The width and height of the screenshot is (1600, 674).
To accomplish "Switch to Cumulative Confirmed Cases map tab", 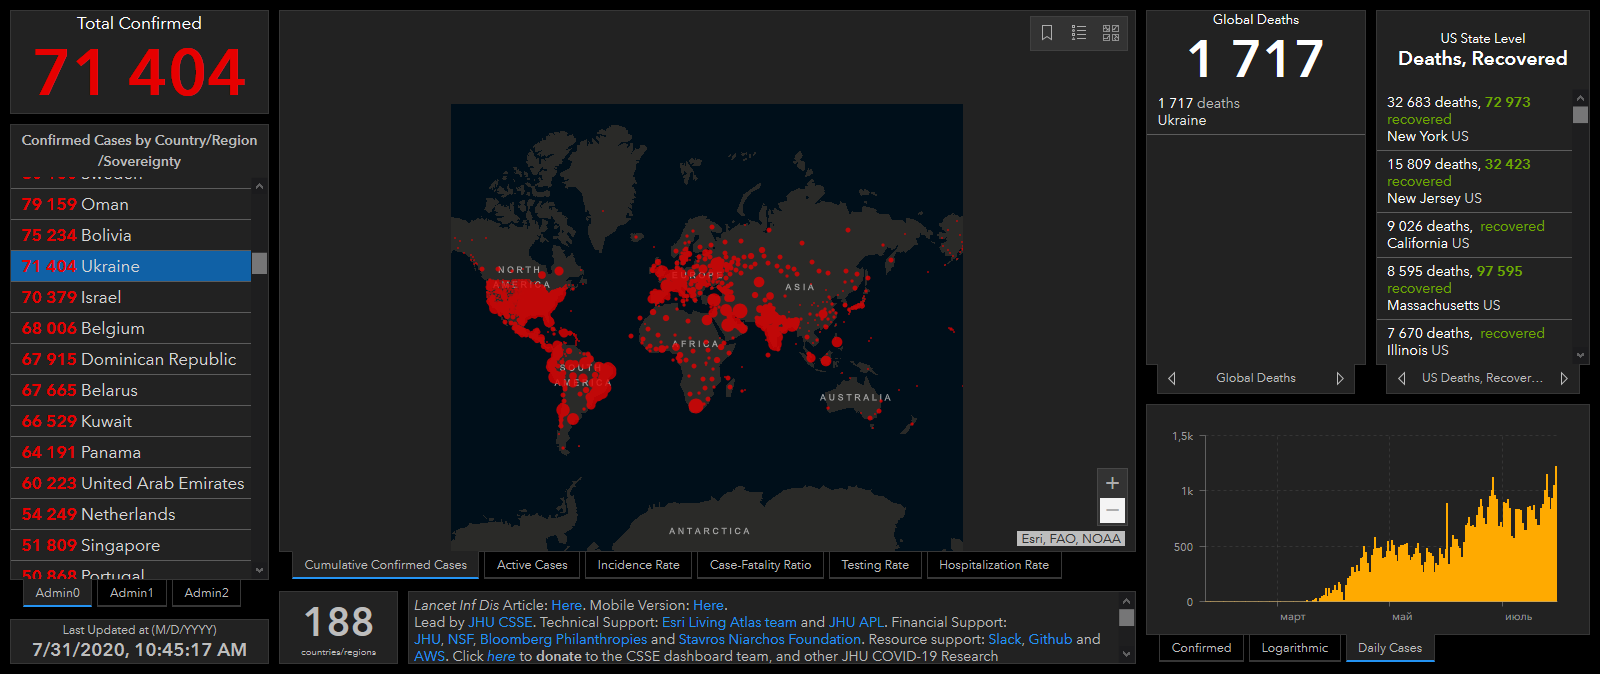I will pos(386,565).
